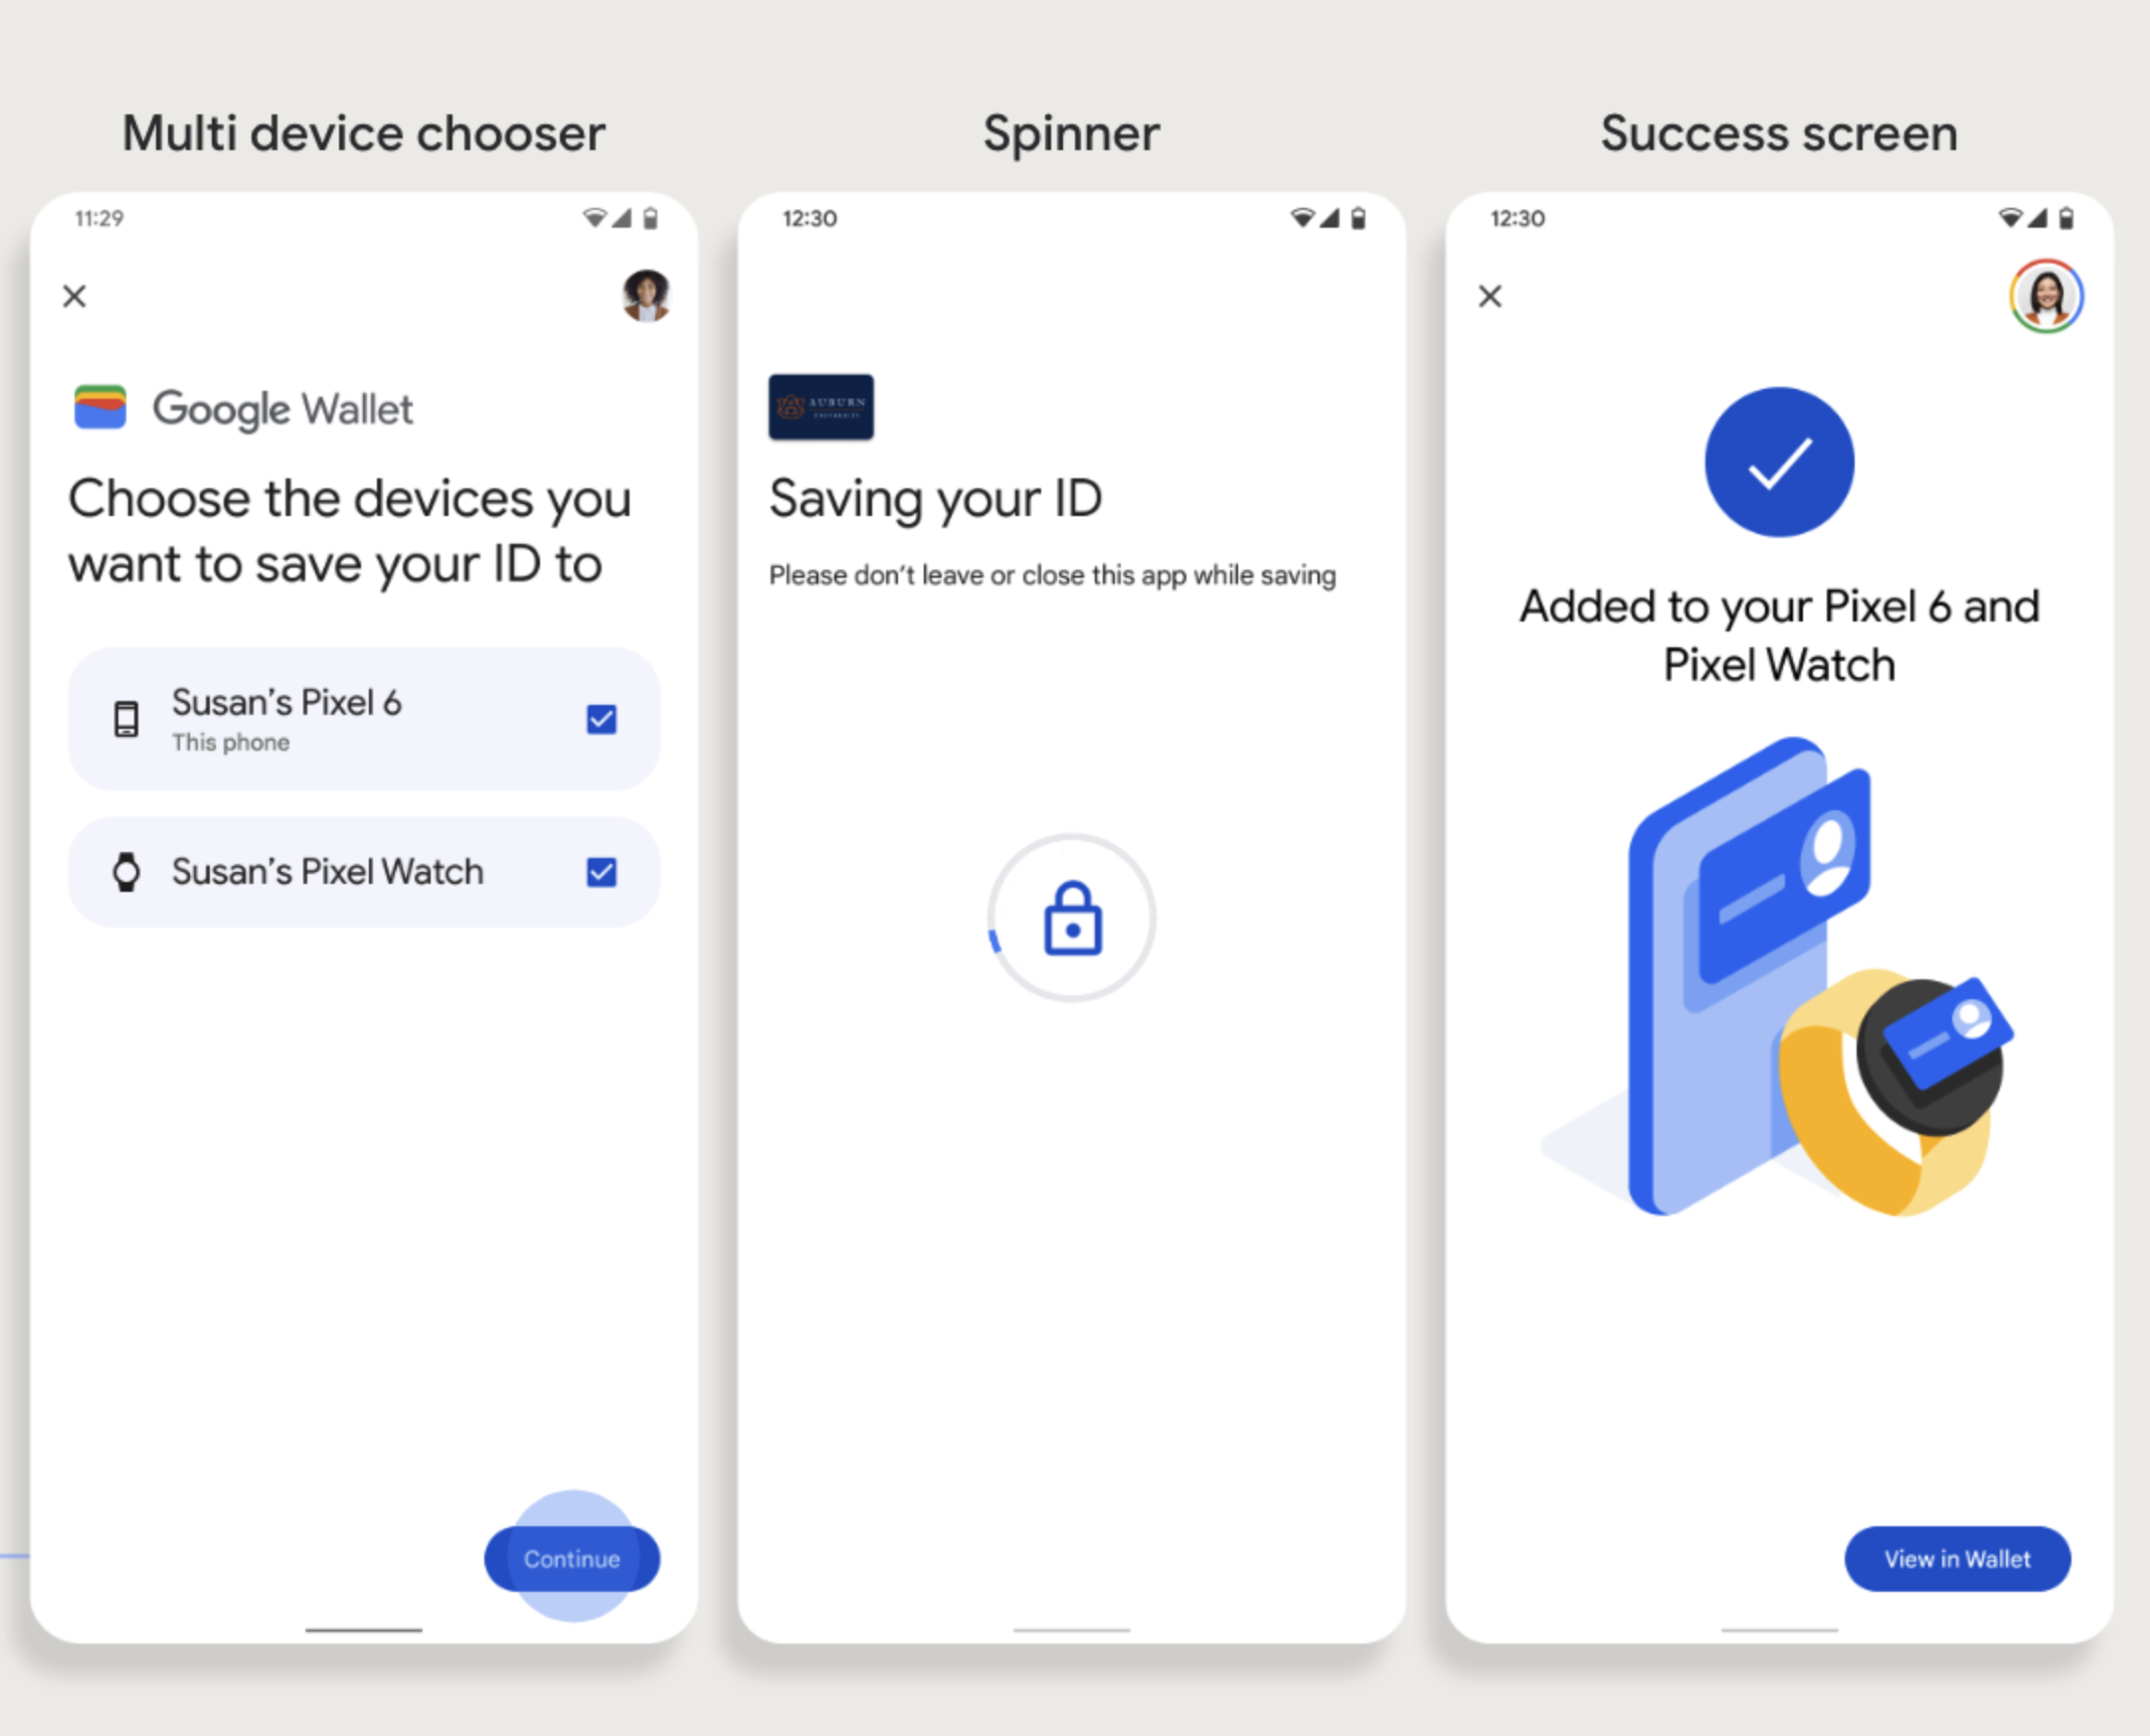Click close X on success screen

(1493, 296)
